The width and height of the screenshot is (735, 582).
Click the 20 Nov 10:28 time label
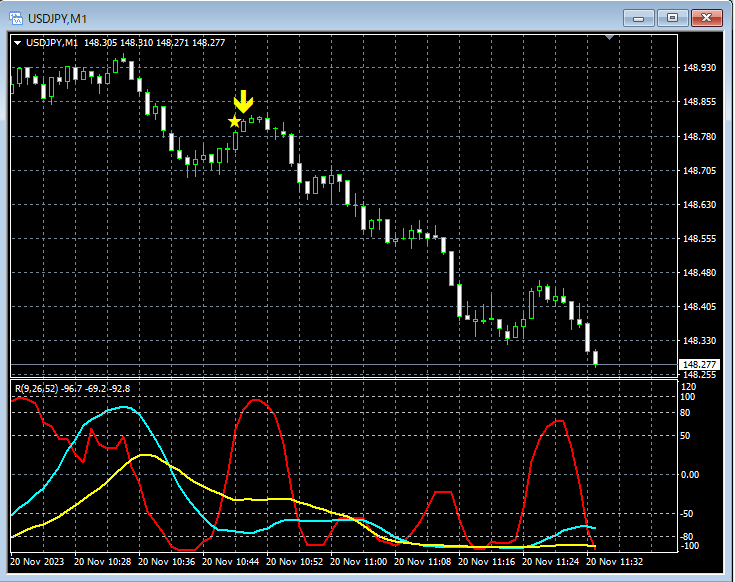102,561
